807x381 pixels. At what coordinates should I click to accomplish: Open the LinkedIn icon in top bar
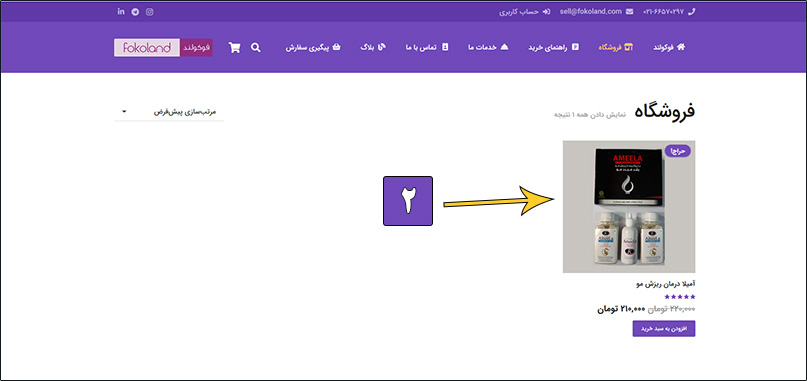[121, 11]
